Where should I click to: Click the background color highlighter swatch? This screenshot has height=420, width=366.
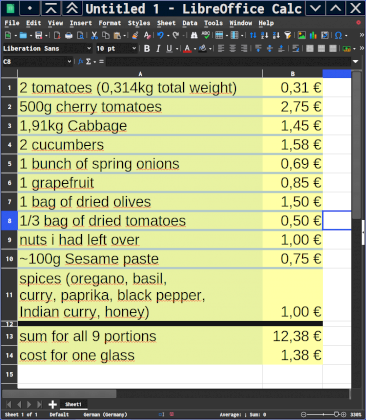203,49
